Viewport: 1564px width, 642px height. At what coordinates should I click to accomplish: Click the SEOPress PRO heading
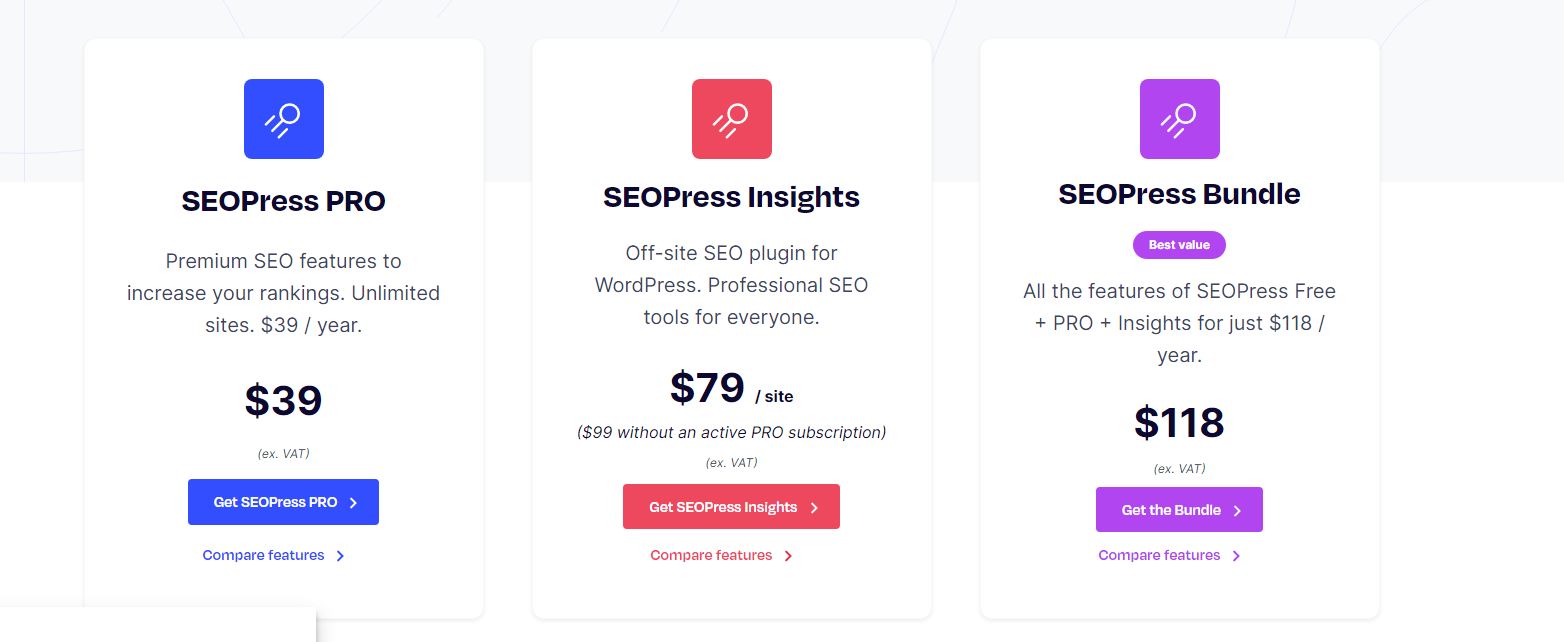click(283, 201)
